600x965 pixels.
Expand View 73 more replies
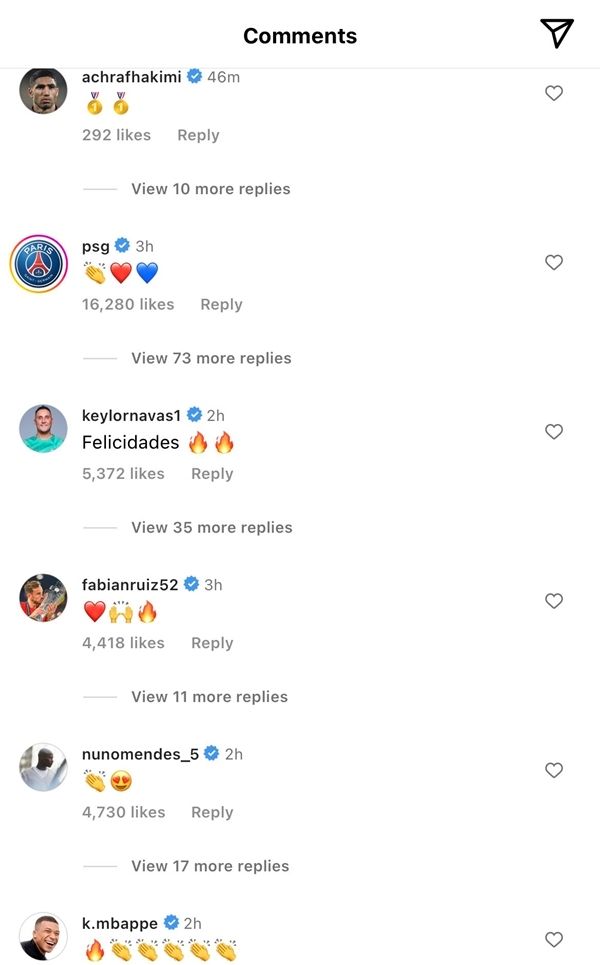point(211,358)
